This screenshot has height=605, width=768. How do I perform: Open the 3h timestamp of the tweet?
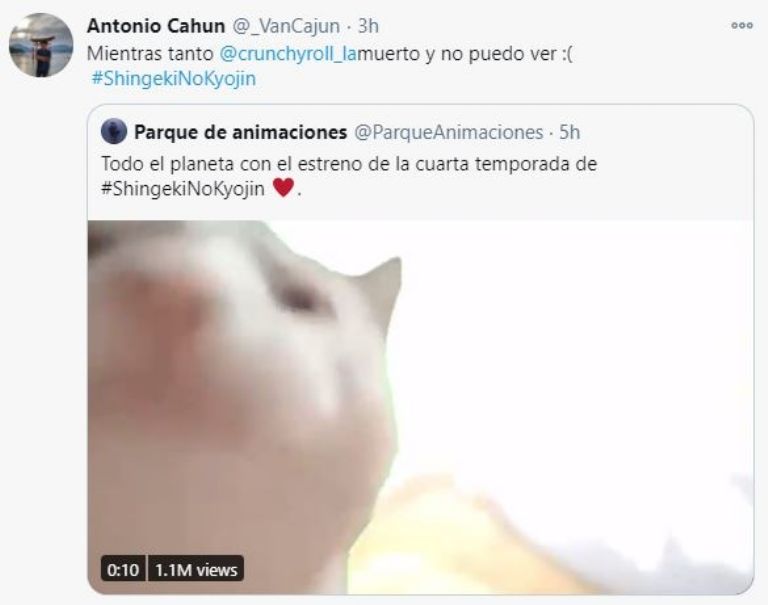tap(368, 26)
